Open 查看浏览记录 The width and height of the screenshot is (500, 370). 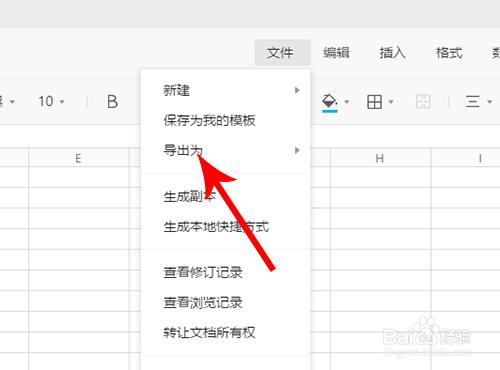click(x=226, y=302)
